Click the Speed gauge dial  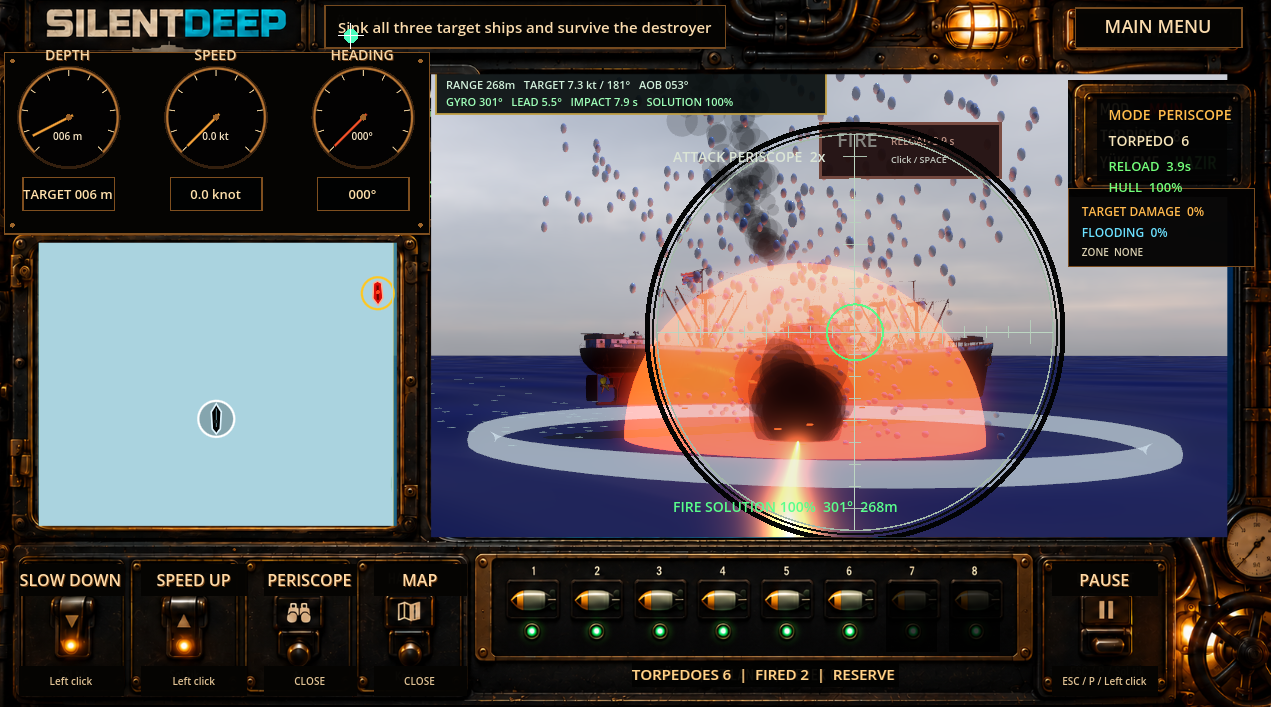pos(215,118)
